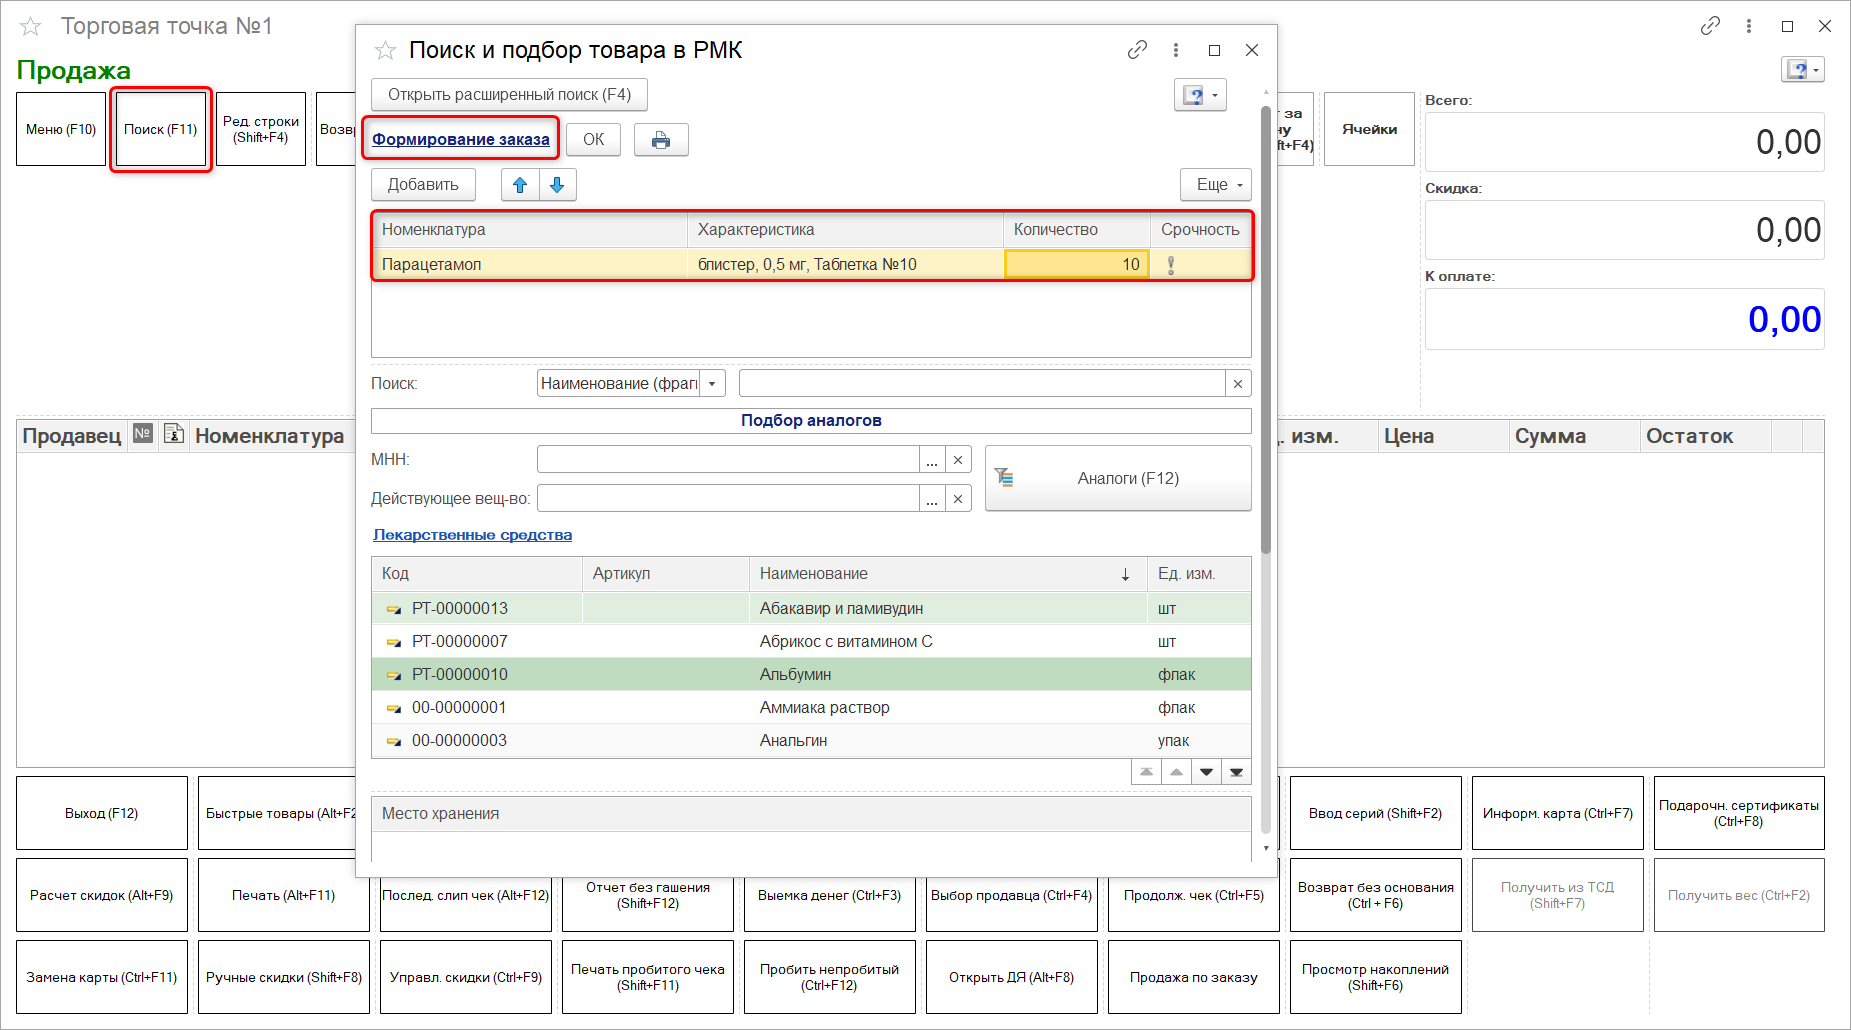Open the search type Наименование dropdown
Image resolution: width=1851 pixels, height=1030 pixels.
tap(712, 384)
